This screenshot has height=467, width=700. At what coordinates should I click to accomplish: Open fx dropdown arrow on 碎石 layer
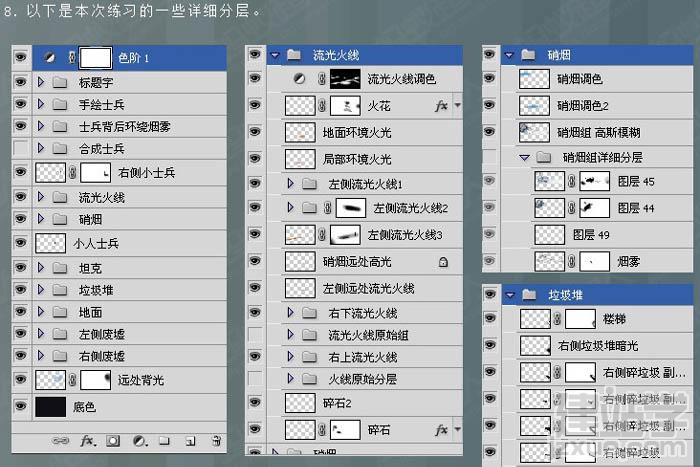(458, 429)
